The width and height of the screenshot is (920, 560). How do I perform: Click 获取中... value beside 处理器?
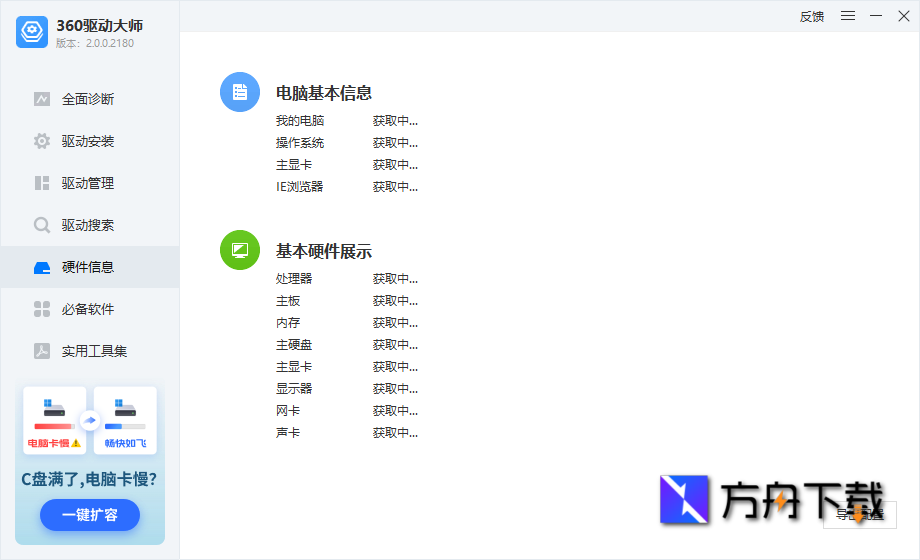395,278
